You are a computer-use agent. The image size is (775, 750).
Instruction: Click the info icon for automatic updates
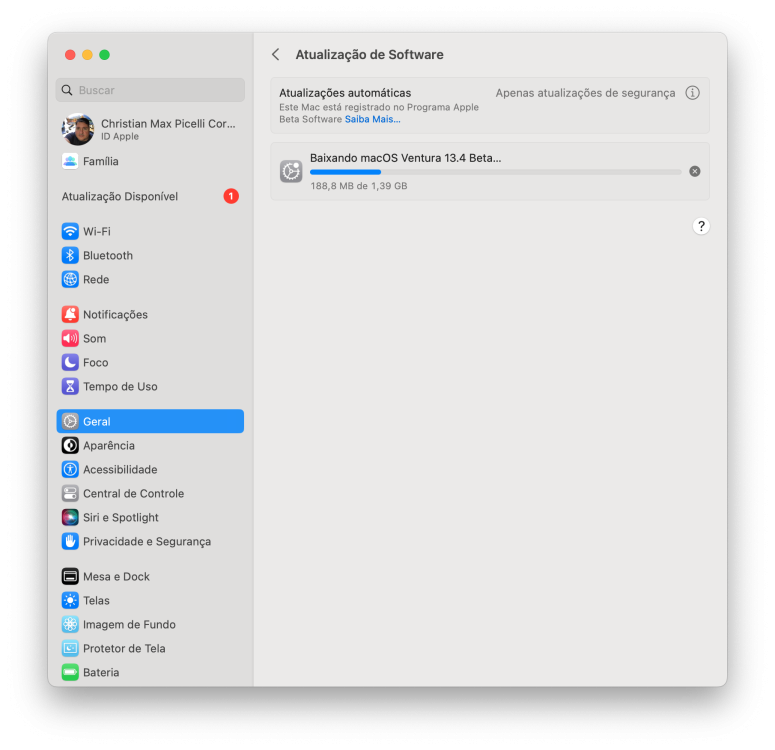692,93
